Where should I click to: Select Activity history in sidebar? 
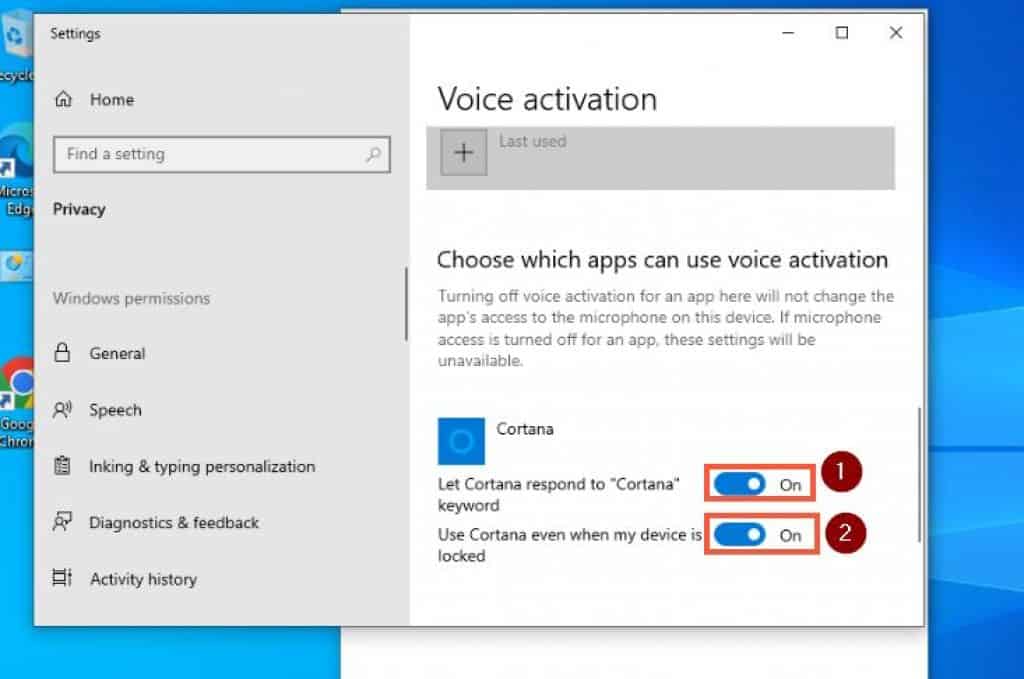tap(144, 579)
